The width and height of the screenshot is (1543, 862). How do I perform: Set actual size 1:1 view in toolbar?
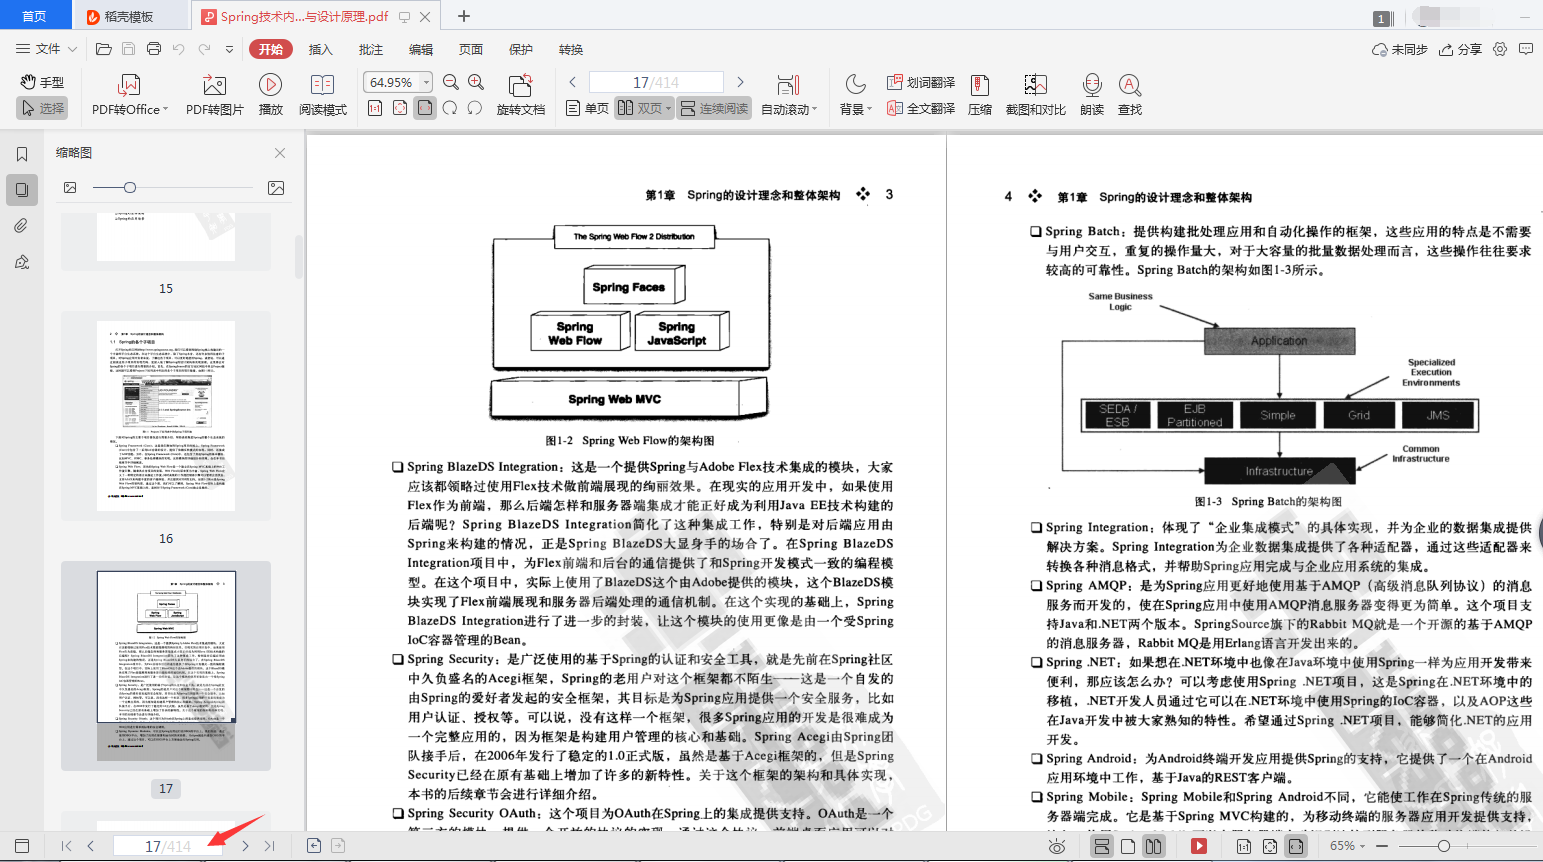click(x=375, y=108)
